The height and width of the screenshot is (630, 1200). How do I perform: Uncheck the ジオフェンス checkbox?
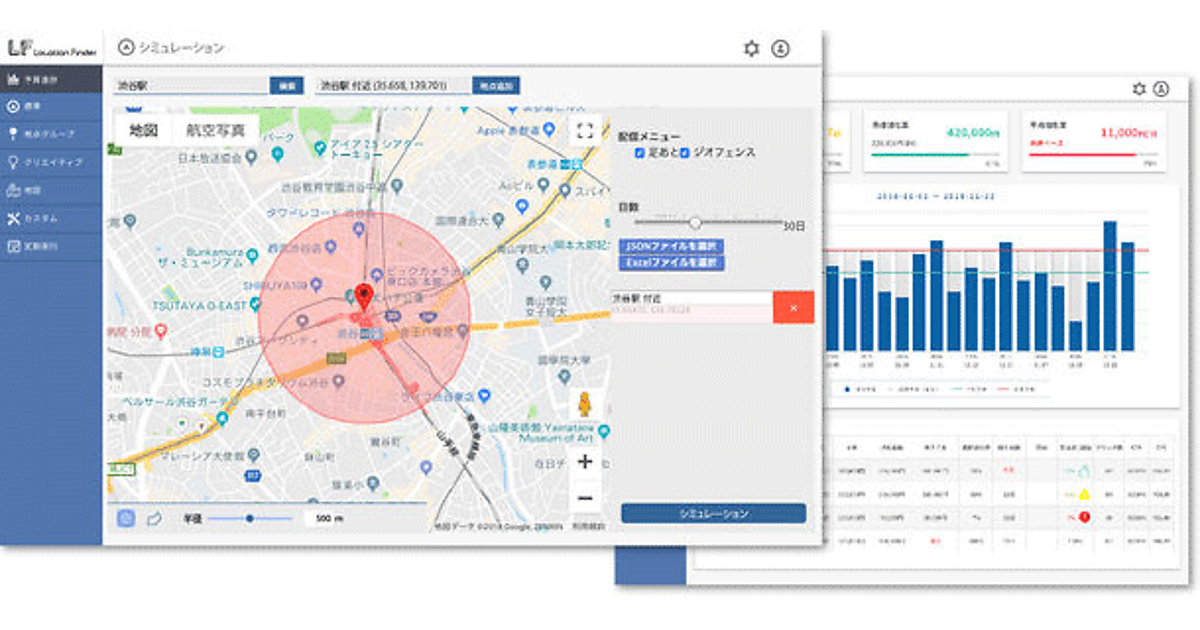tap(685, 153)
